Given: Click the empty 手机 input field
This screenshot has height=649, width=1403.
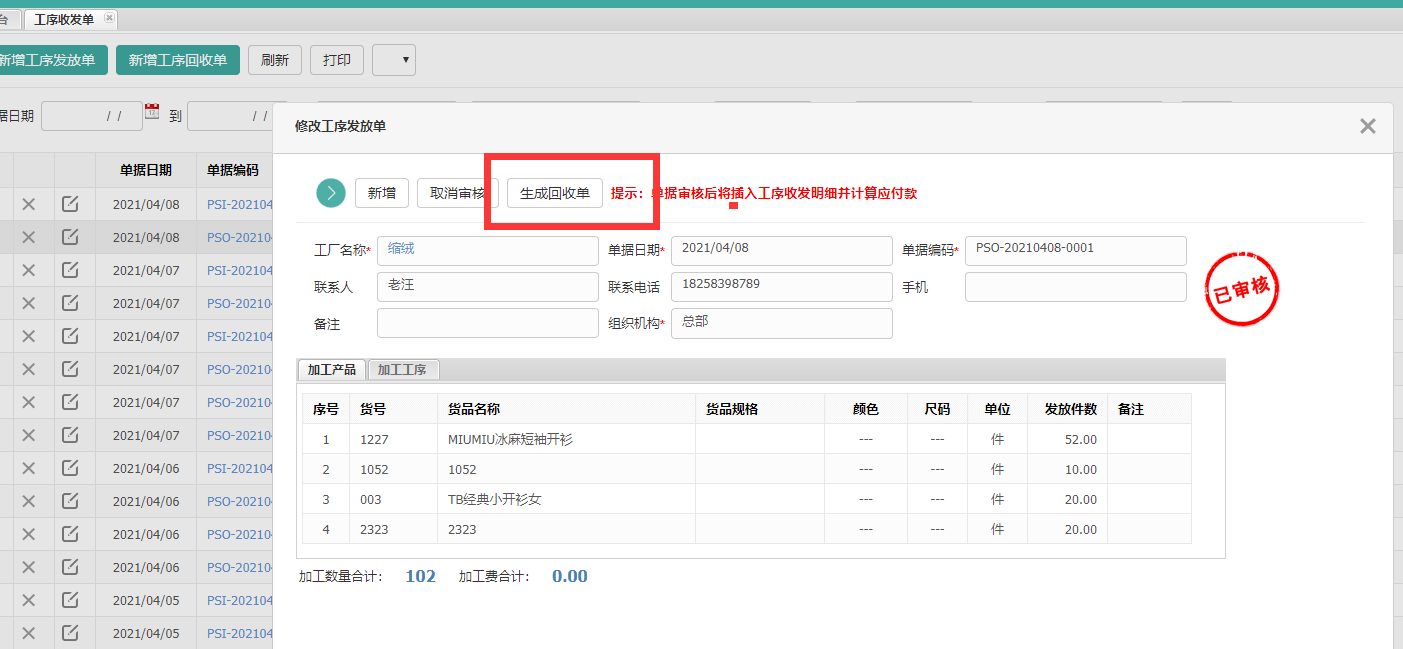Looking at the screenshot, I should [1074, 287].
